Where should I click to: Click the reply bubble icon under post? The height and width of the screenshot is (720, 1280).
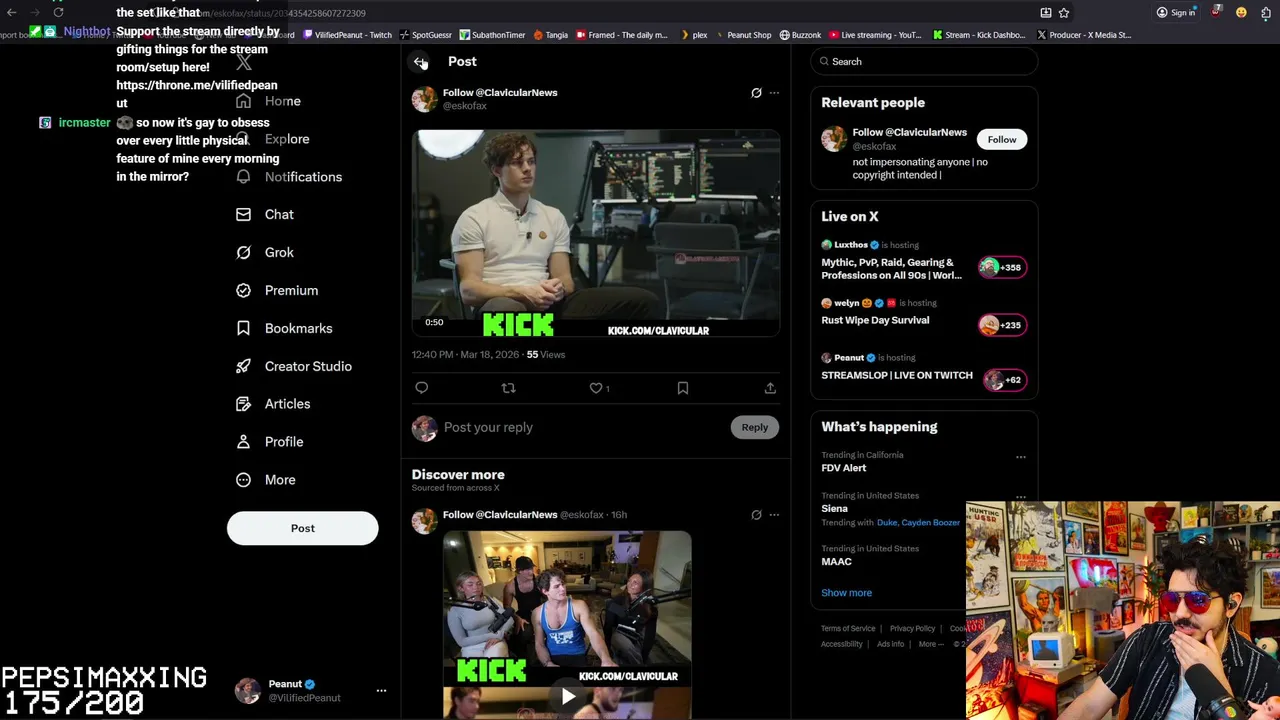click(422, 388)
